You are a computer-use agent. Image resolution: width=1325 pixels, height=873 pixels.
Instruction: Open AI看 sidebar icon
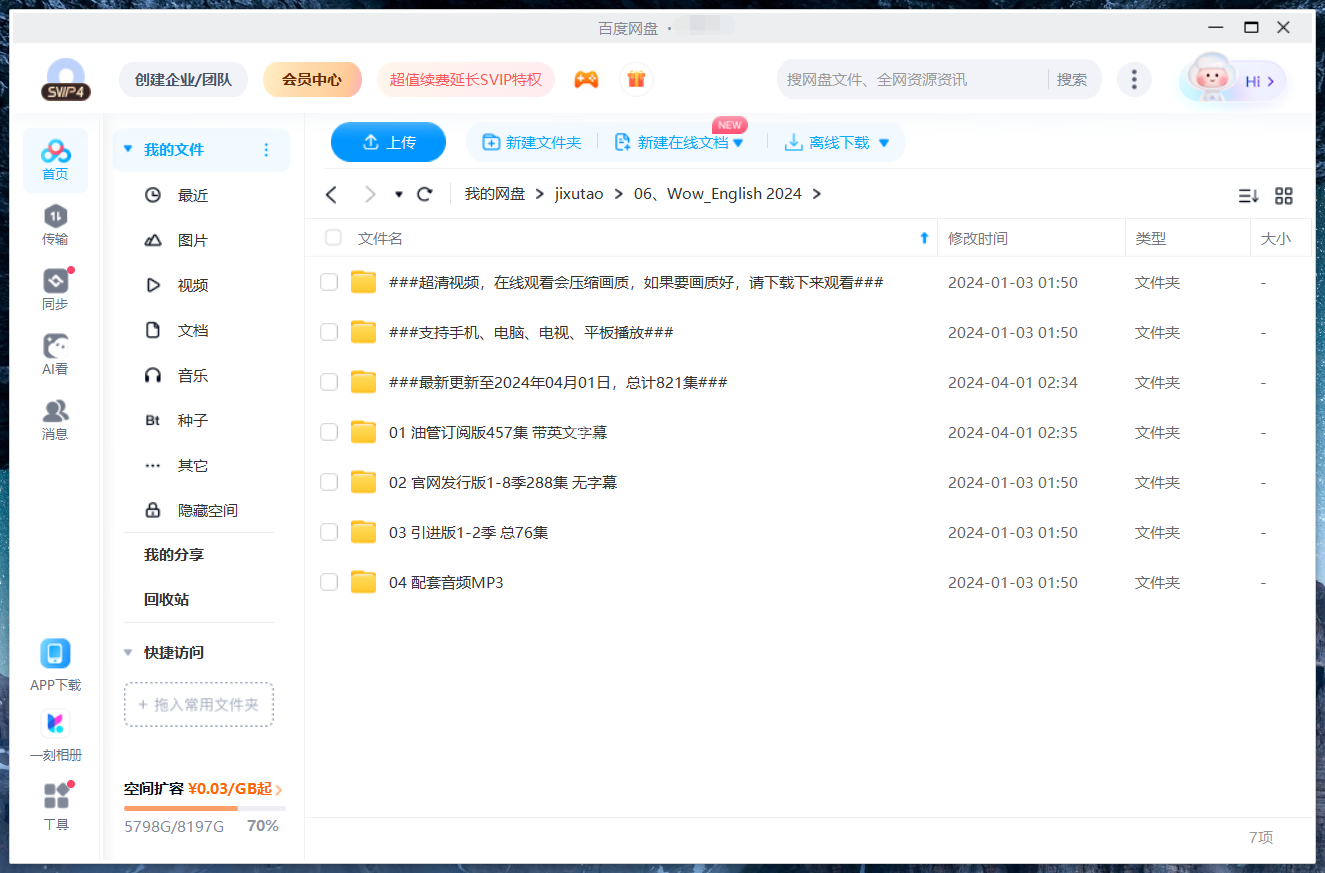[55, 355]
